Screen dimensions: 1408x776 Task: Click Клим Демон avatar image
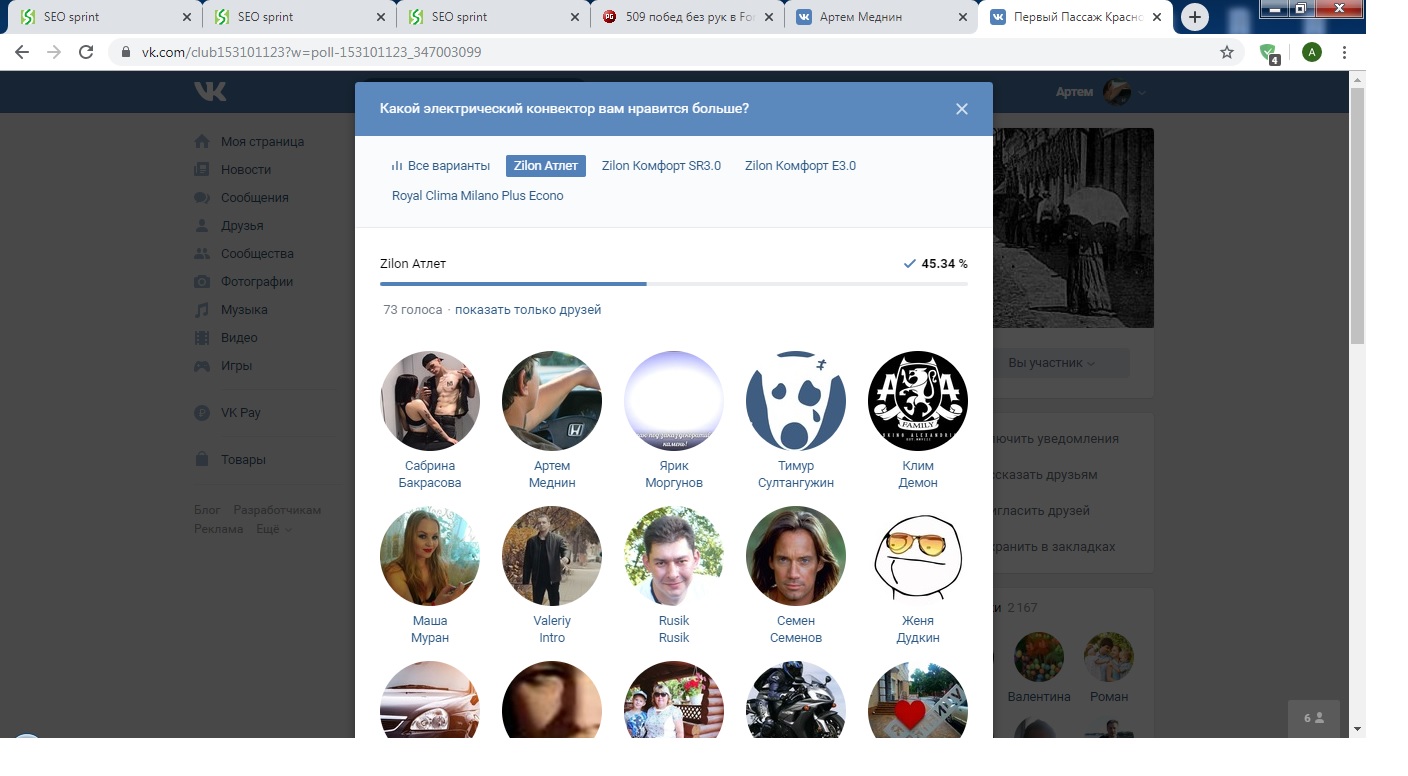point(918,401)
